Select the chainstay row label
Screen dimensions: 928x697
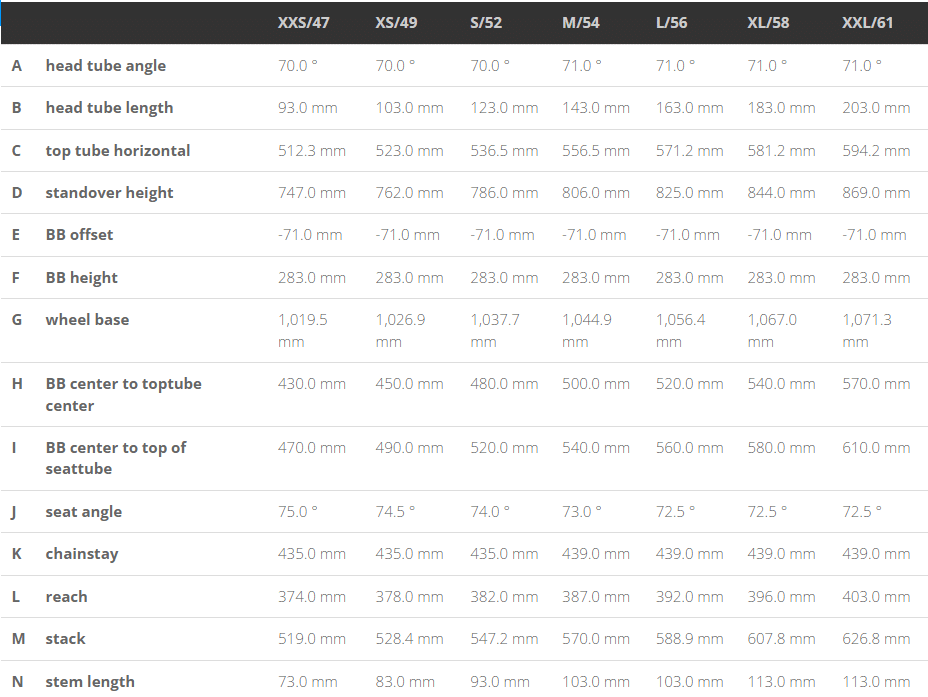click(x=82, y=554)
